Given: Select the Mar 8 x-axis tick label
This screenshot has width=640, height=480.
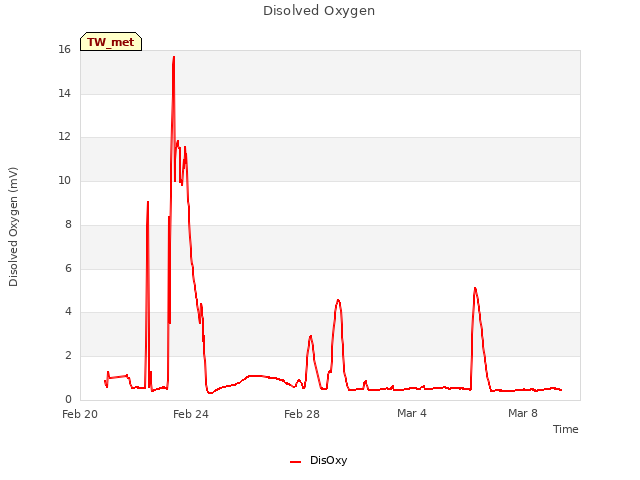Looking at the screenshot, I should [x=522, y=413].
